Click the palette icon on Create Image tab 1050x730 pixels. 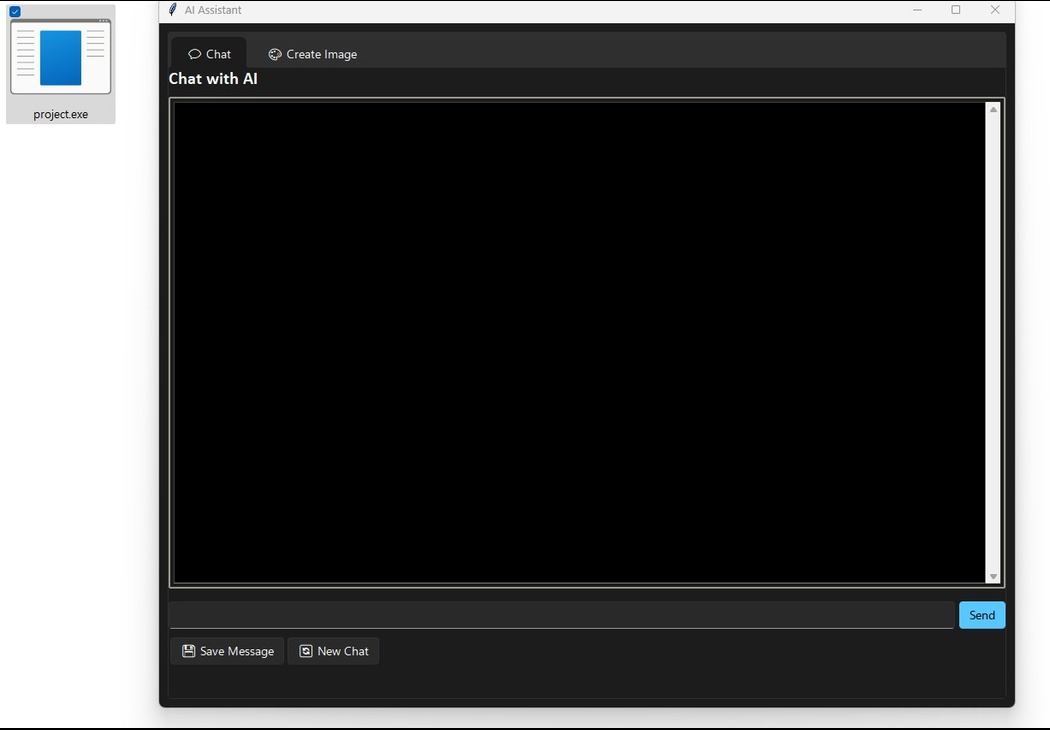point(275,54)
